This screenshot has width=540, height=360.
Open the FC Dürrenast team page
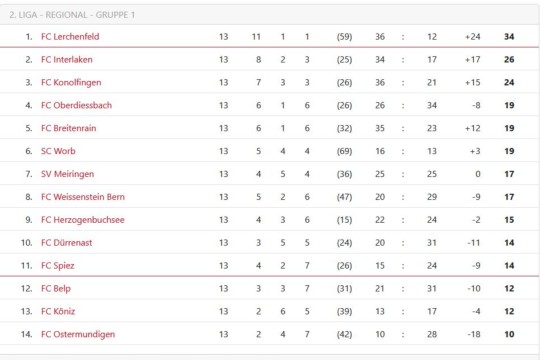tap(67, 243)
